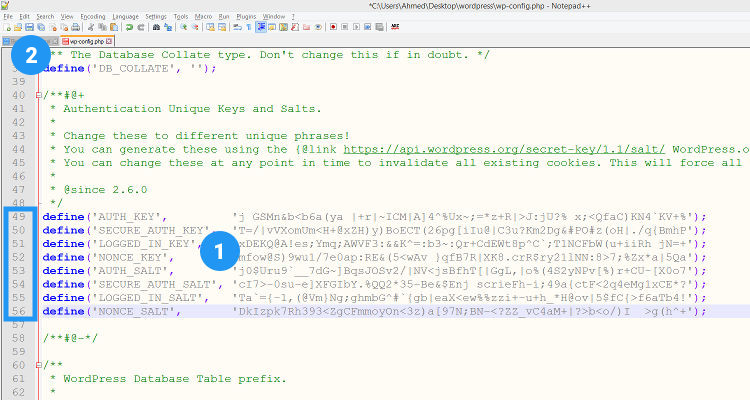Click the Paste toolbar icon
This screenshot has width=750, height=400.
click(114, 27)
